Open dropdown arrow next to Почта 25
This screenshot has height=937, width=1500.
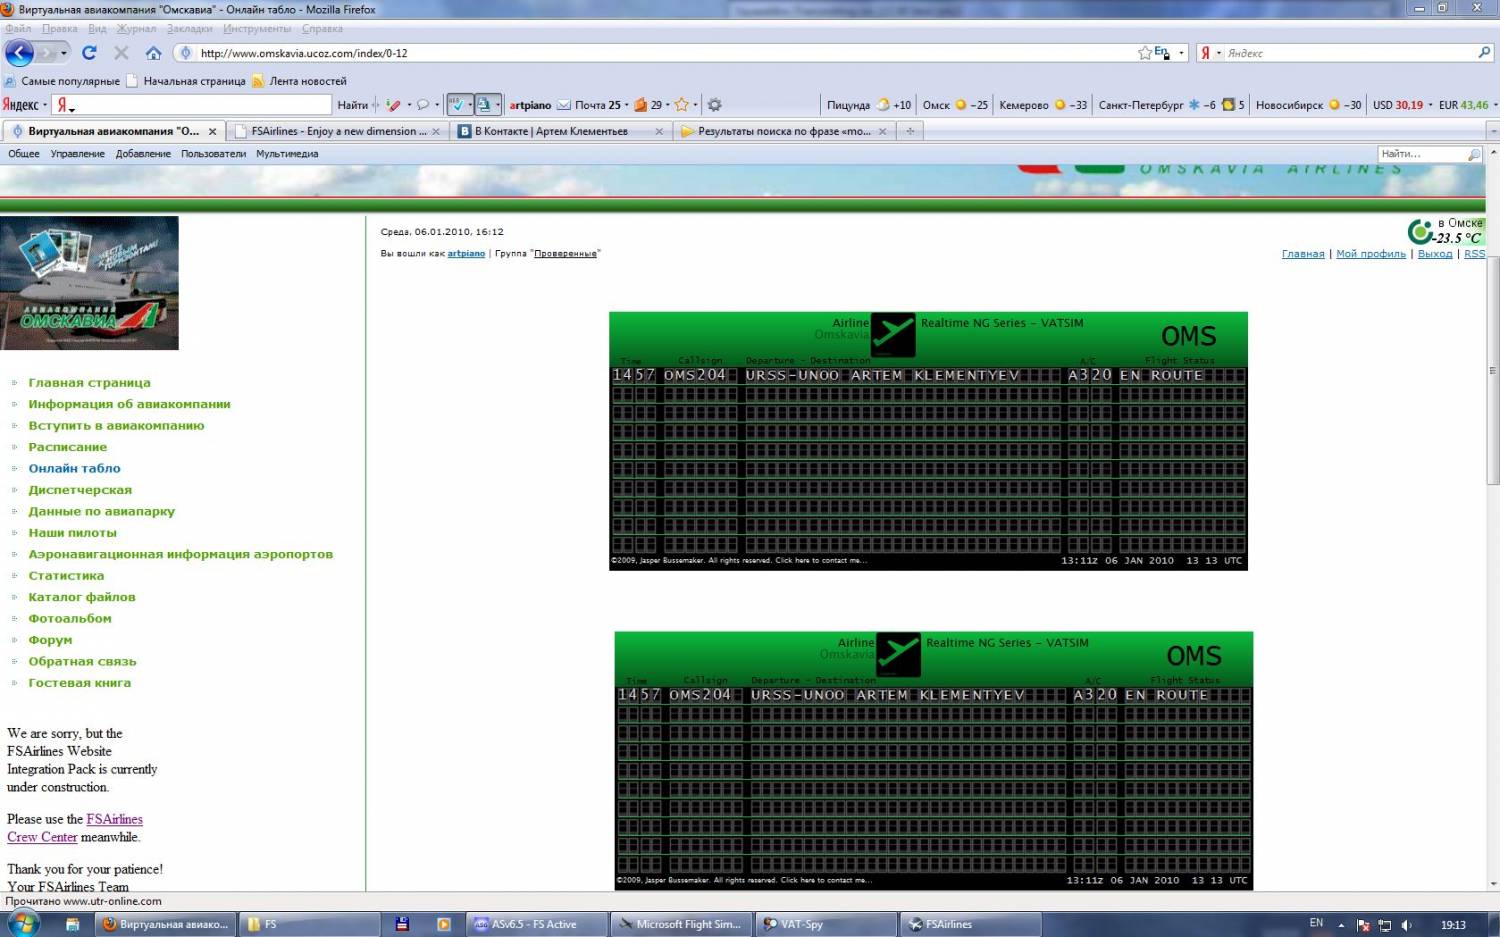(627, 105)
